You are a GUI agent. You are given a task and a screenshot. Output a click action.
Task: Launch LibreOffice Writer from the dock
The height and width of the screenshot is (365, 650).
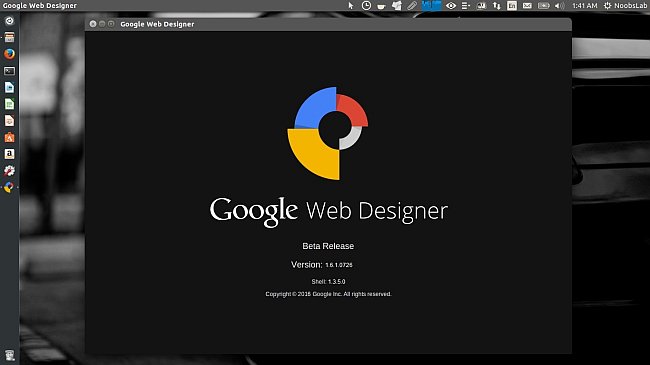pyautogui.click(x=9, y=88)
